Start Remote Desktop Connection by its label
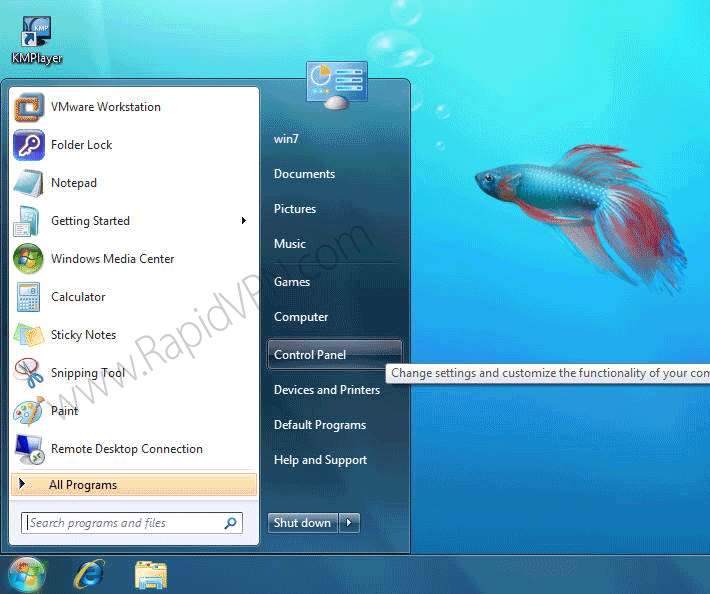The height and width of the screenshot is (594, 710). (x=127, y=449)
